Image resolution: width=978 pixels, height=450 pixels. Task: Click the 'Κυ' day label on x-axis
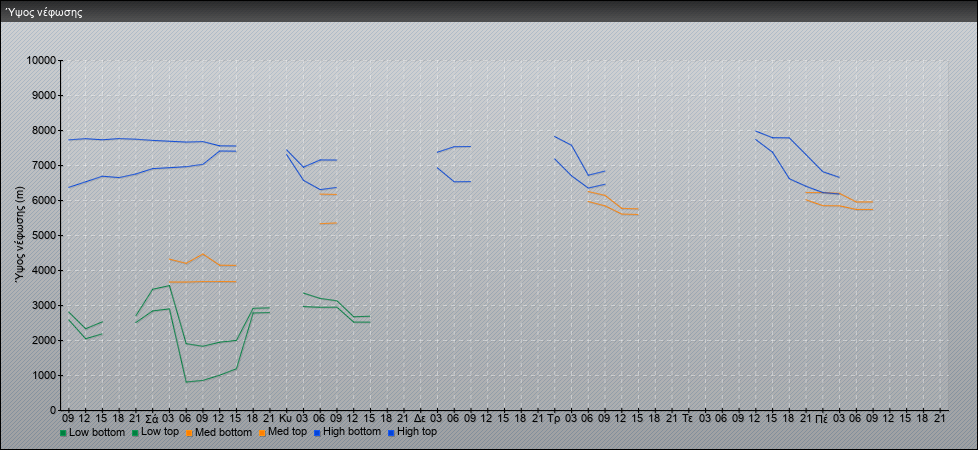286,418
